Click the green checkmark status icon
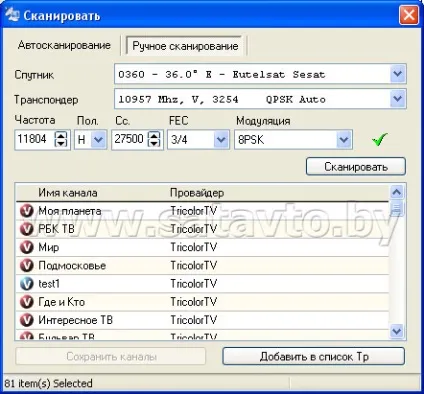Screen dimensions: 424x394 click(380, 139)
